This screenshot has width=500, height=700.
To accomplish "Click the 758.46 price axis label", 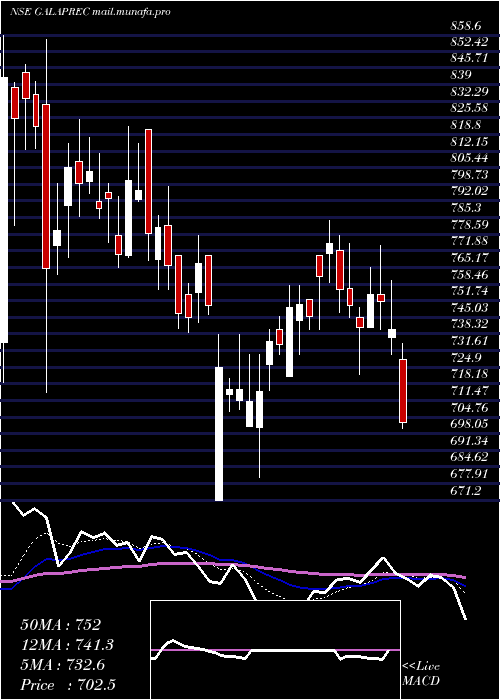I will pyautogui.click(x=470, y=275).
